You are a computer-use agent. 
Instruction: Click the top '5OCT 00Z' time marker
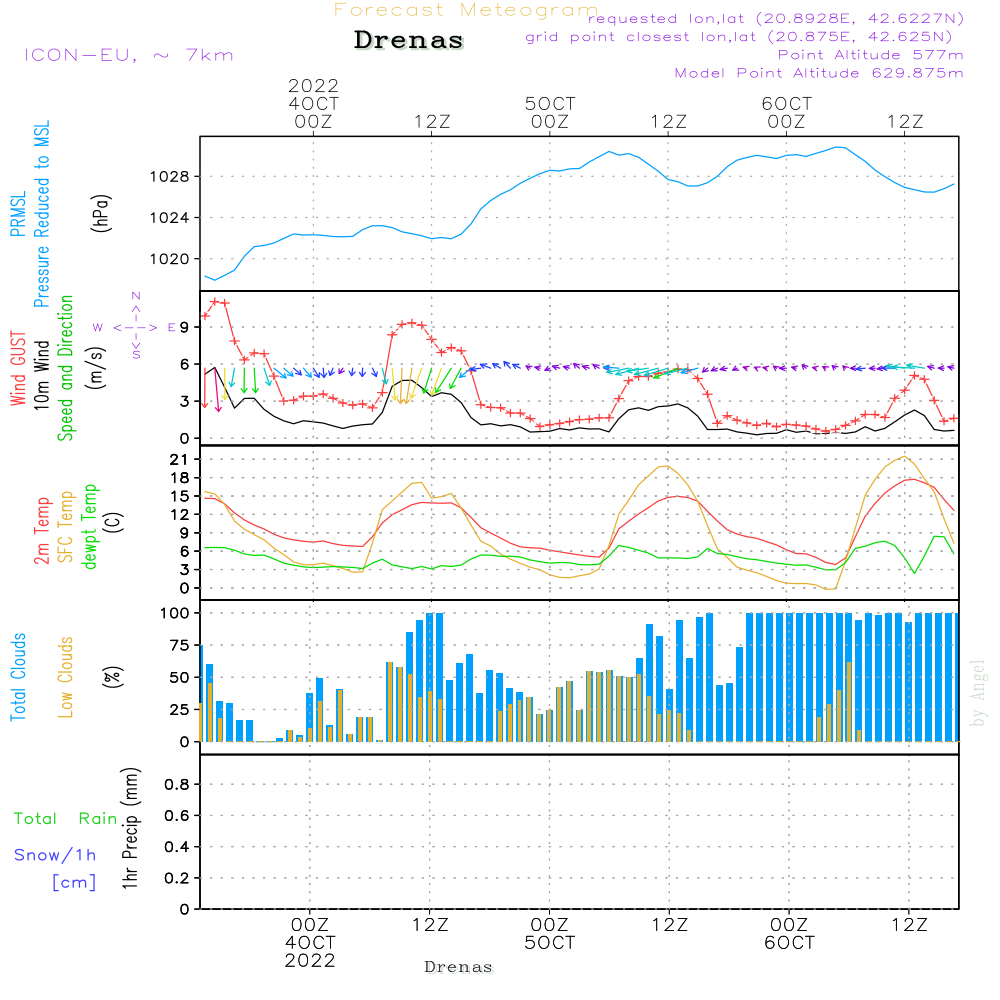click(549, 112)
